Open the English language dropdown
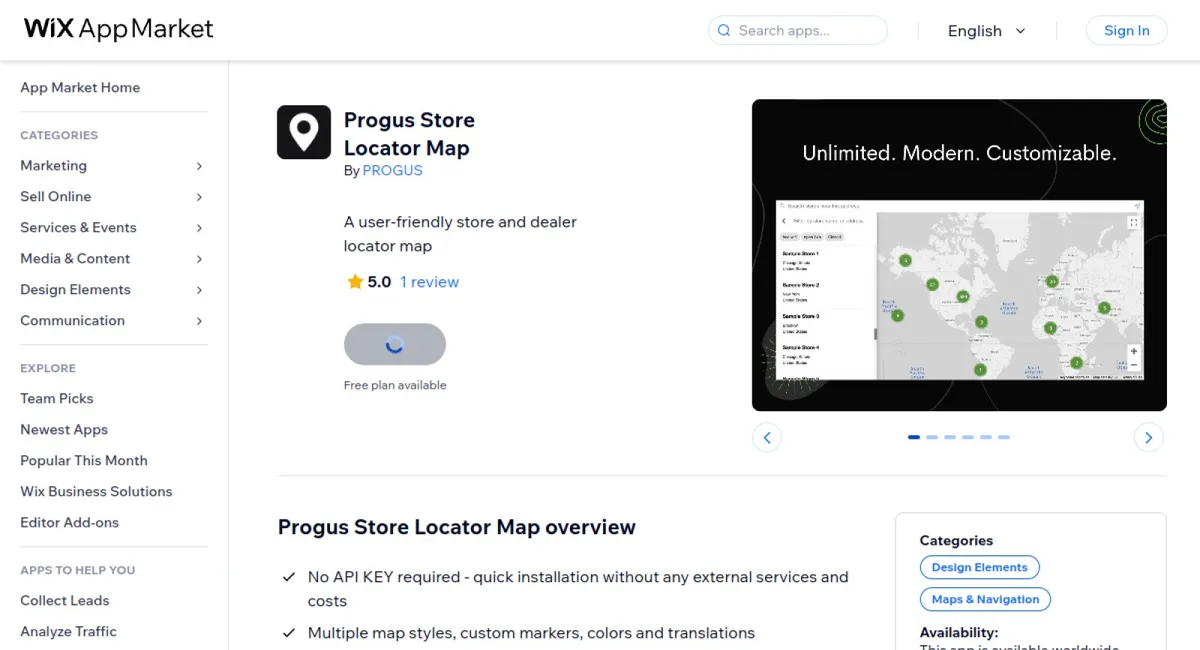The height and width of the screenshot is (650, 1200). (x=986, y=31)
